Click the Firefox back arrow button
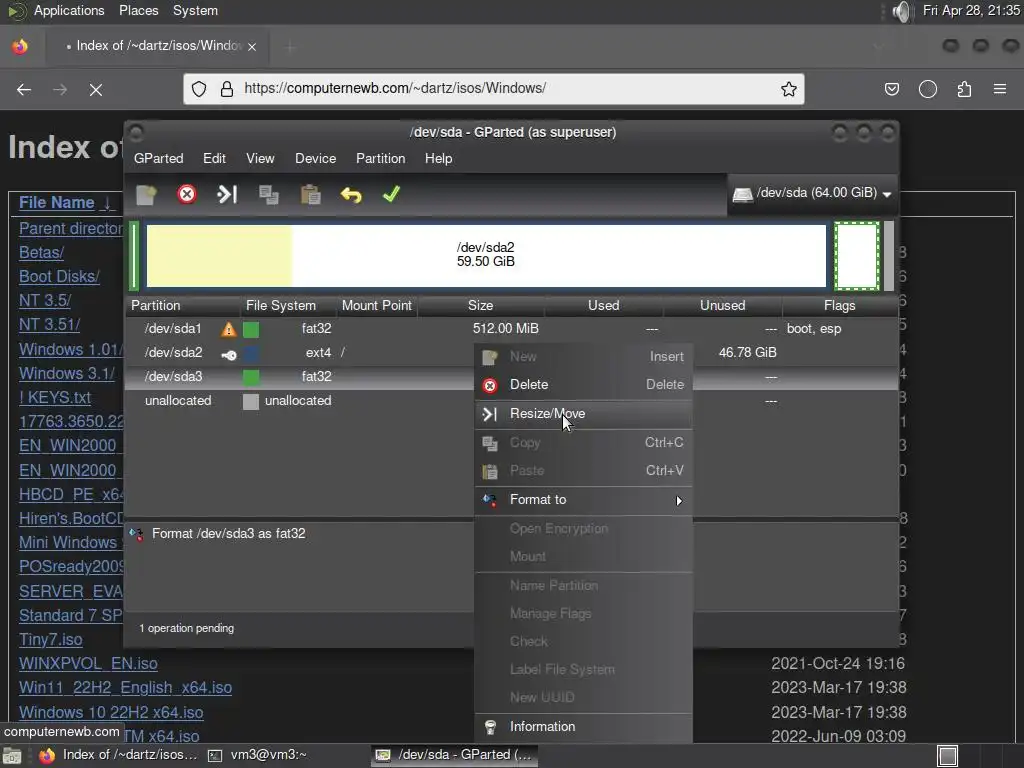This screenshot has width=1024, height=768. 24,89
